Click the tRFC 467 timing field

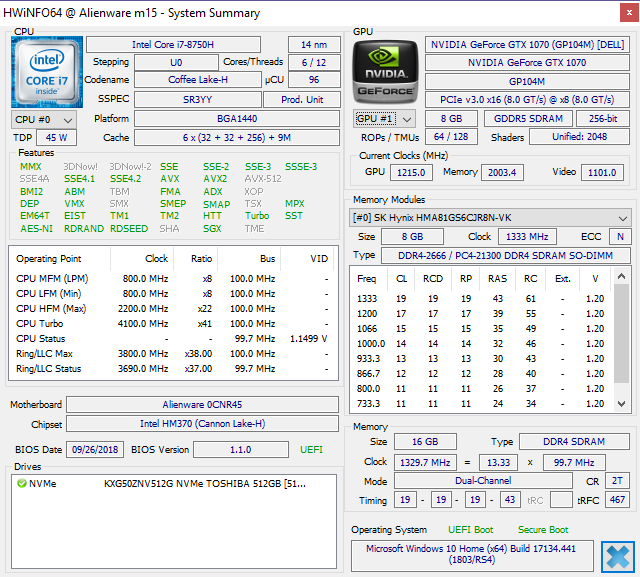point(617,499)
